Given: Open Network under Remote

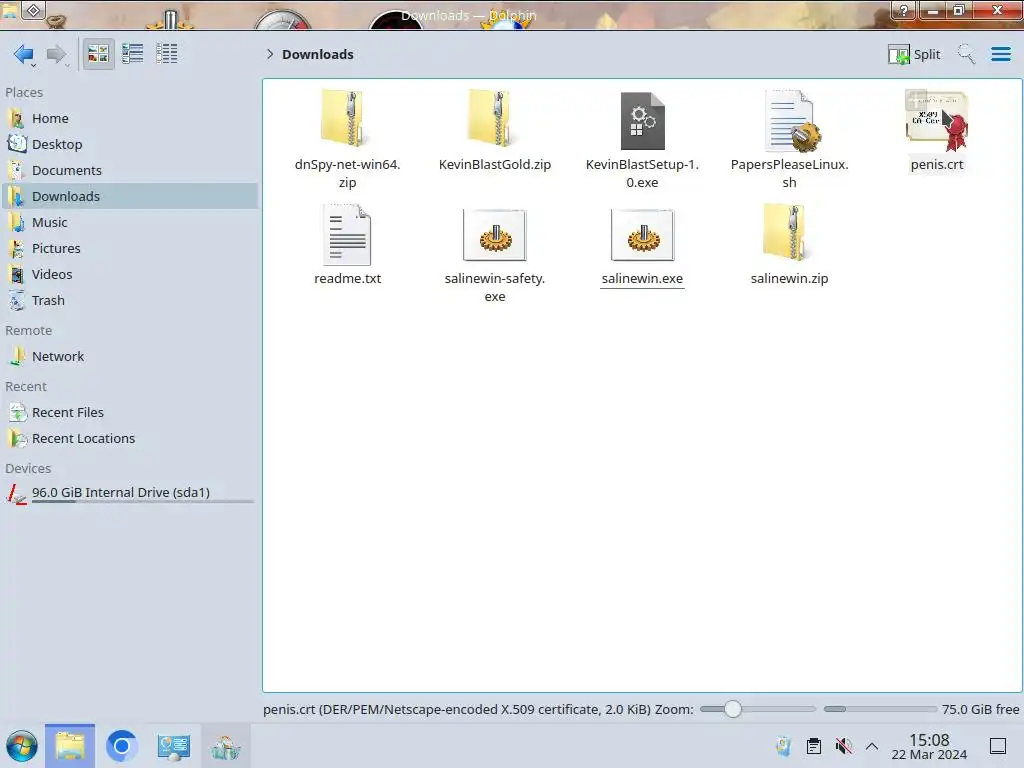Looking at the screenshot, I should 131,357.
